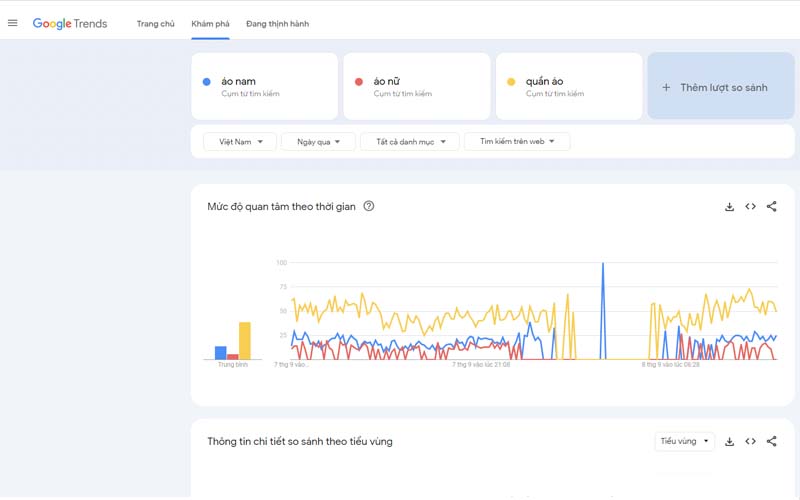800x500 pixels.
Task: Open the Tất cả danh mục dropdown
Action: (x=410, y=142)
